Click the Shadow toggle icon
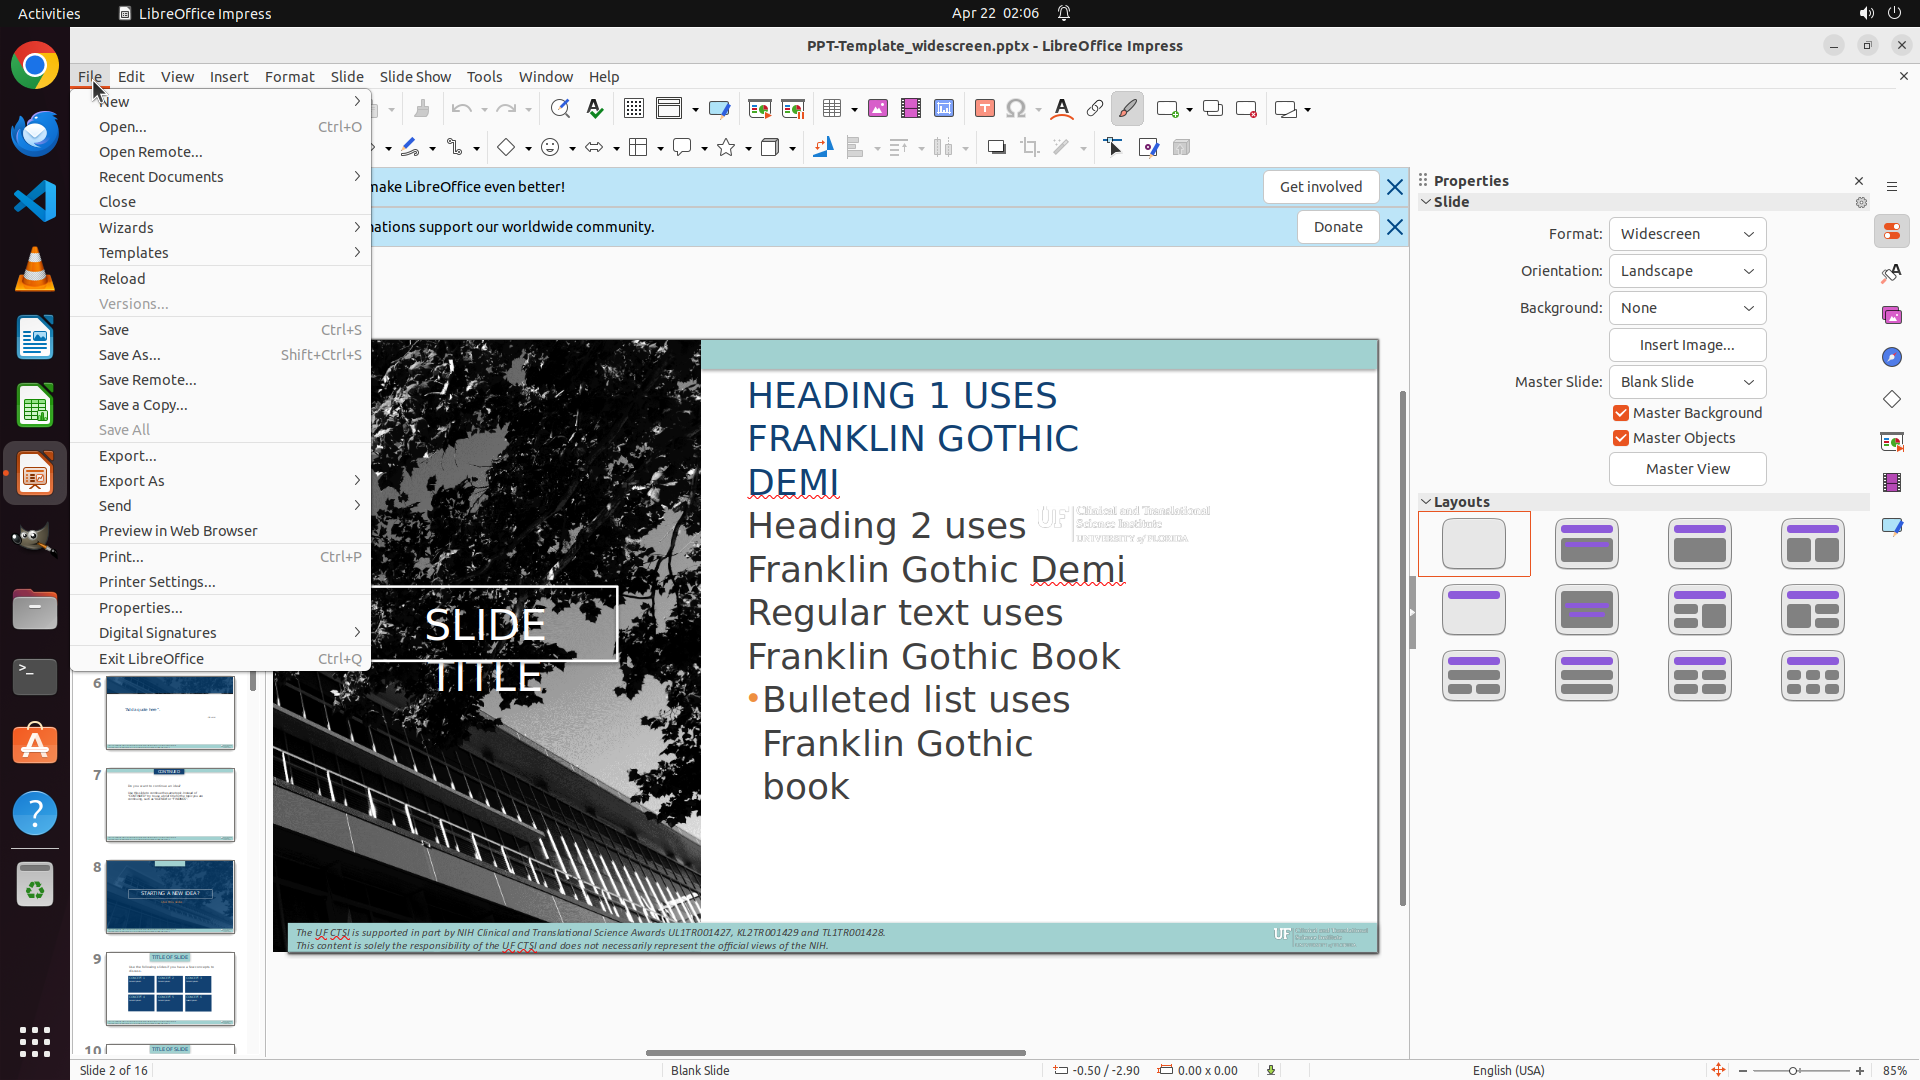The image size is (1920, 1080). point(996,148)
